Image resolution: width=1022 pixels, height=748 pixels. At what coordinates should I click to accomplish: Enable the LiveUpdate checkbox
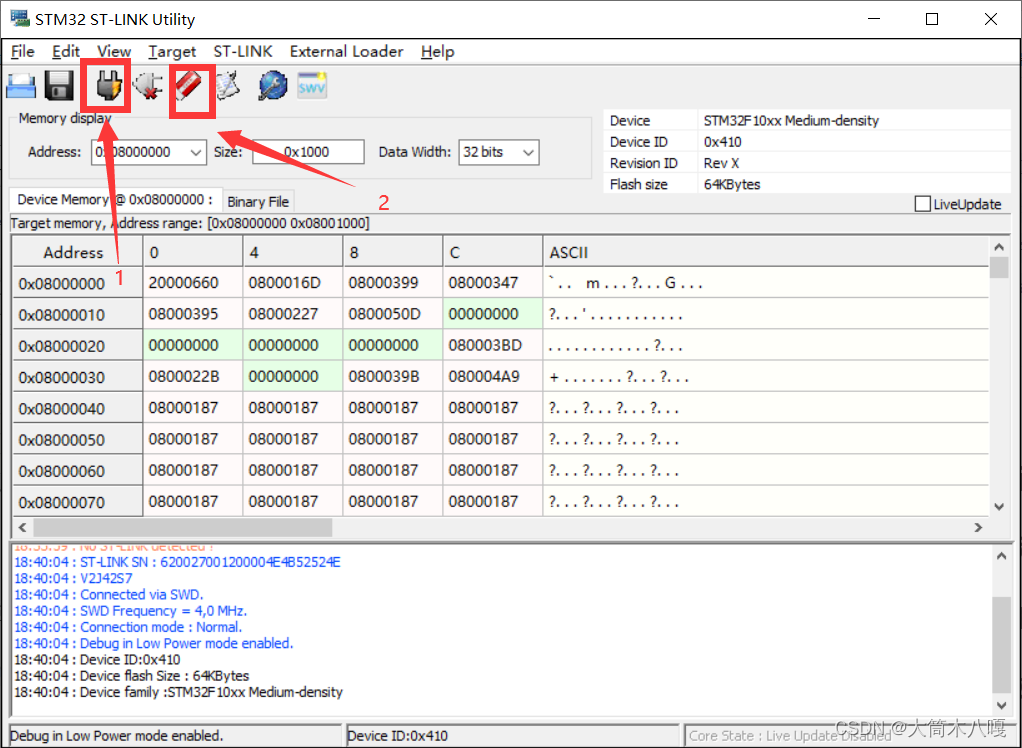[922, 204]
